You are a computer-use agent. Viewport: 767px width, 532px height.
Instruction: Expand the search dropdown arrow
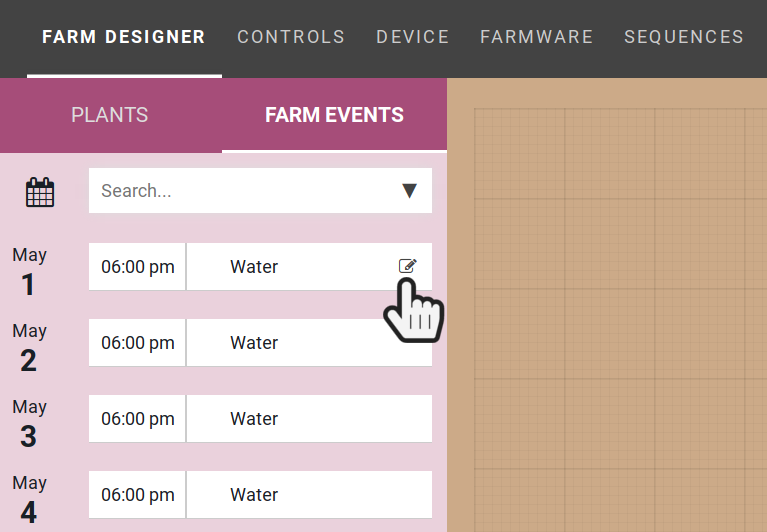coord(409,191)
